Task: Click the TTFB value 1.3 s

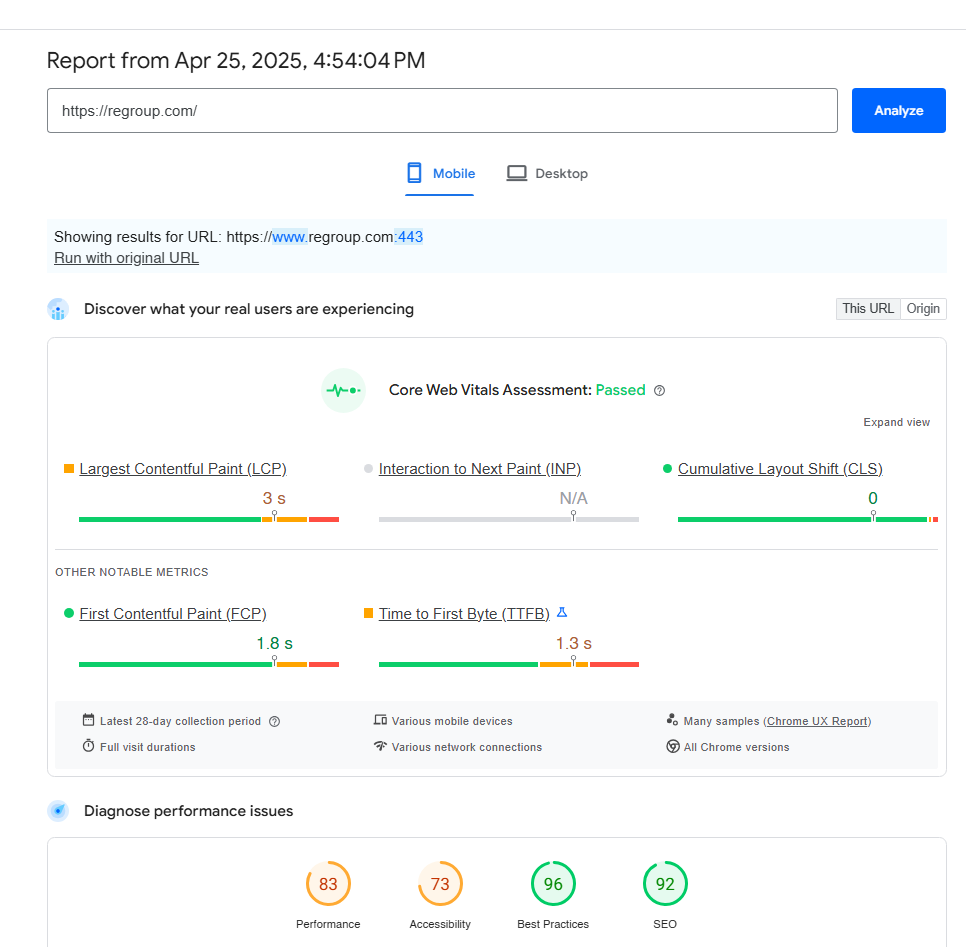Action: (x=574, y=643)
